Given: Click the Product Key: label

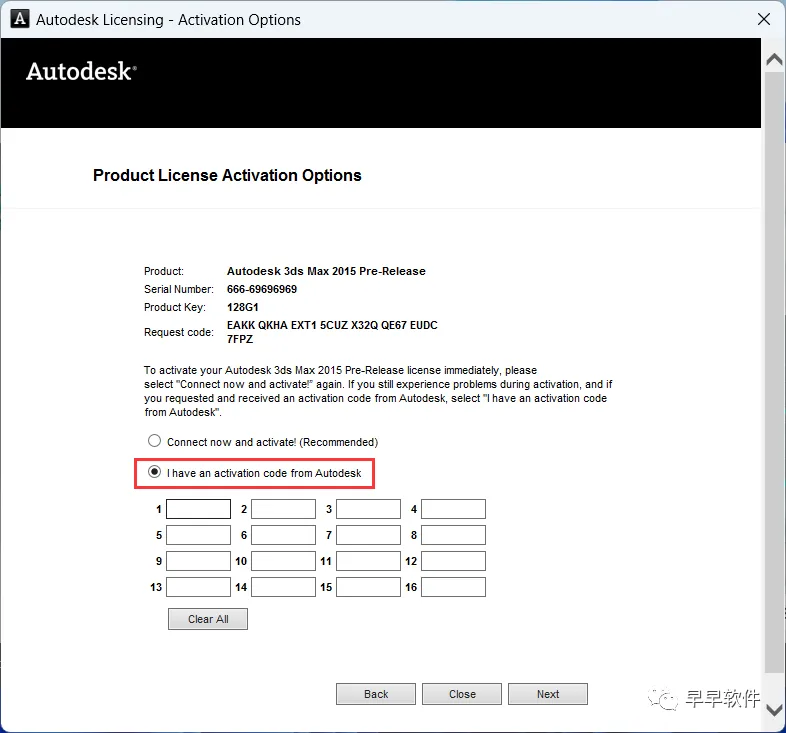Looking at the screenshot, I should [x=175, y=307].
